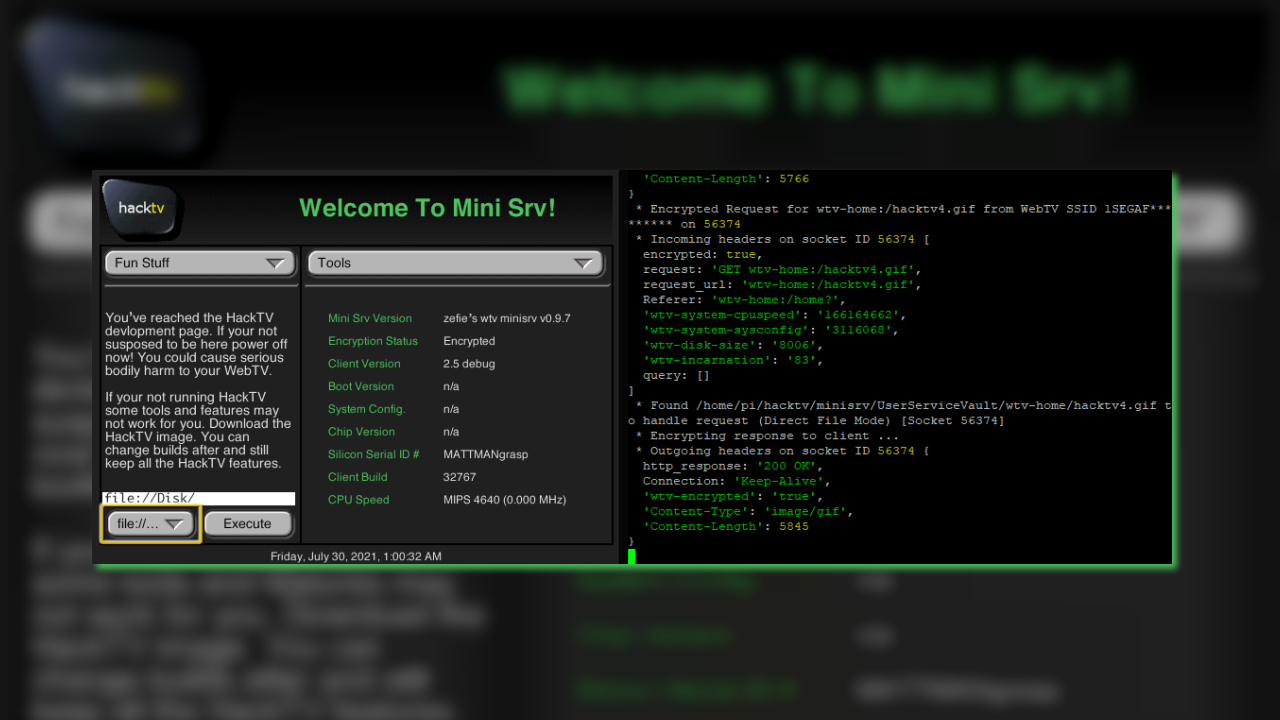Viewport: 1280px width, 720px height.
Task: Select the terminal line request: 'GET wtv-home:/hacktv4.gif'
Action: 782,270
